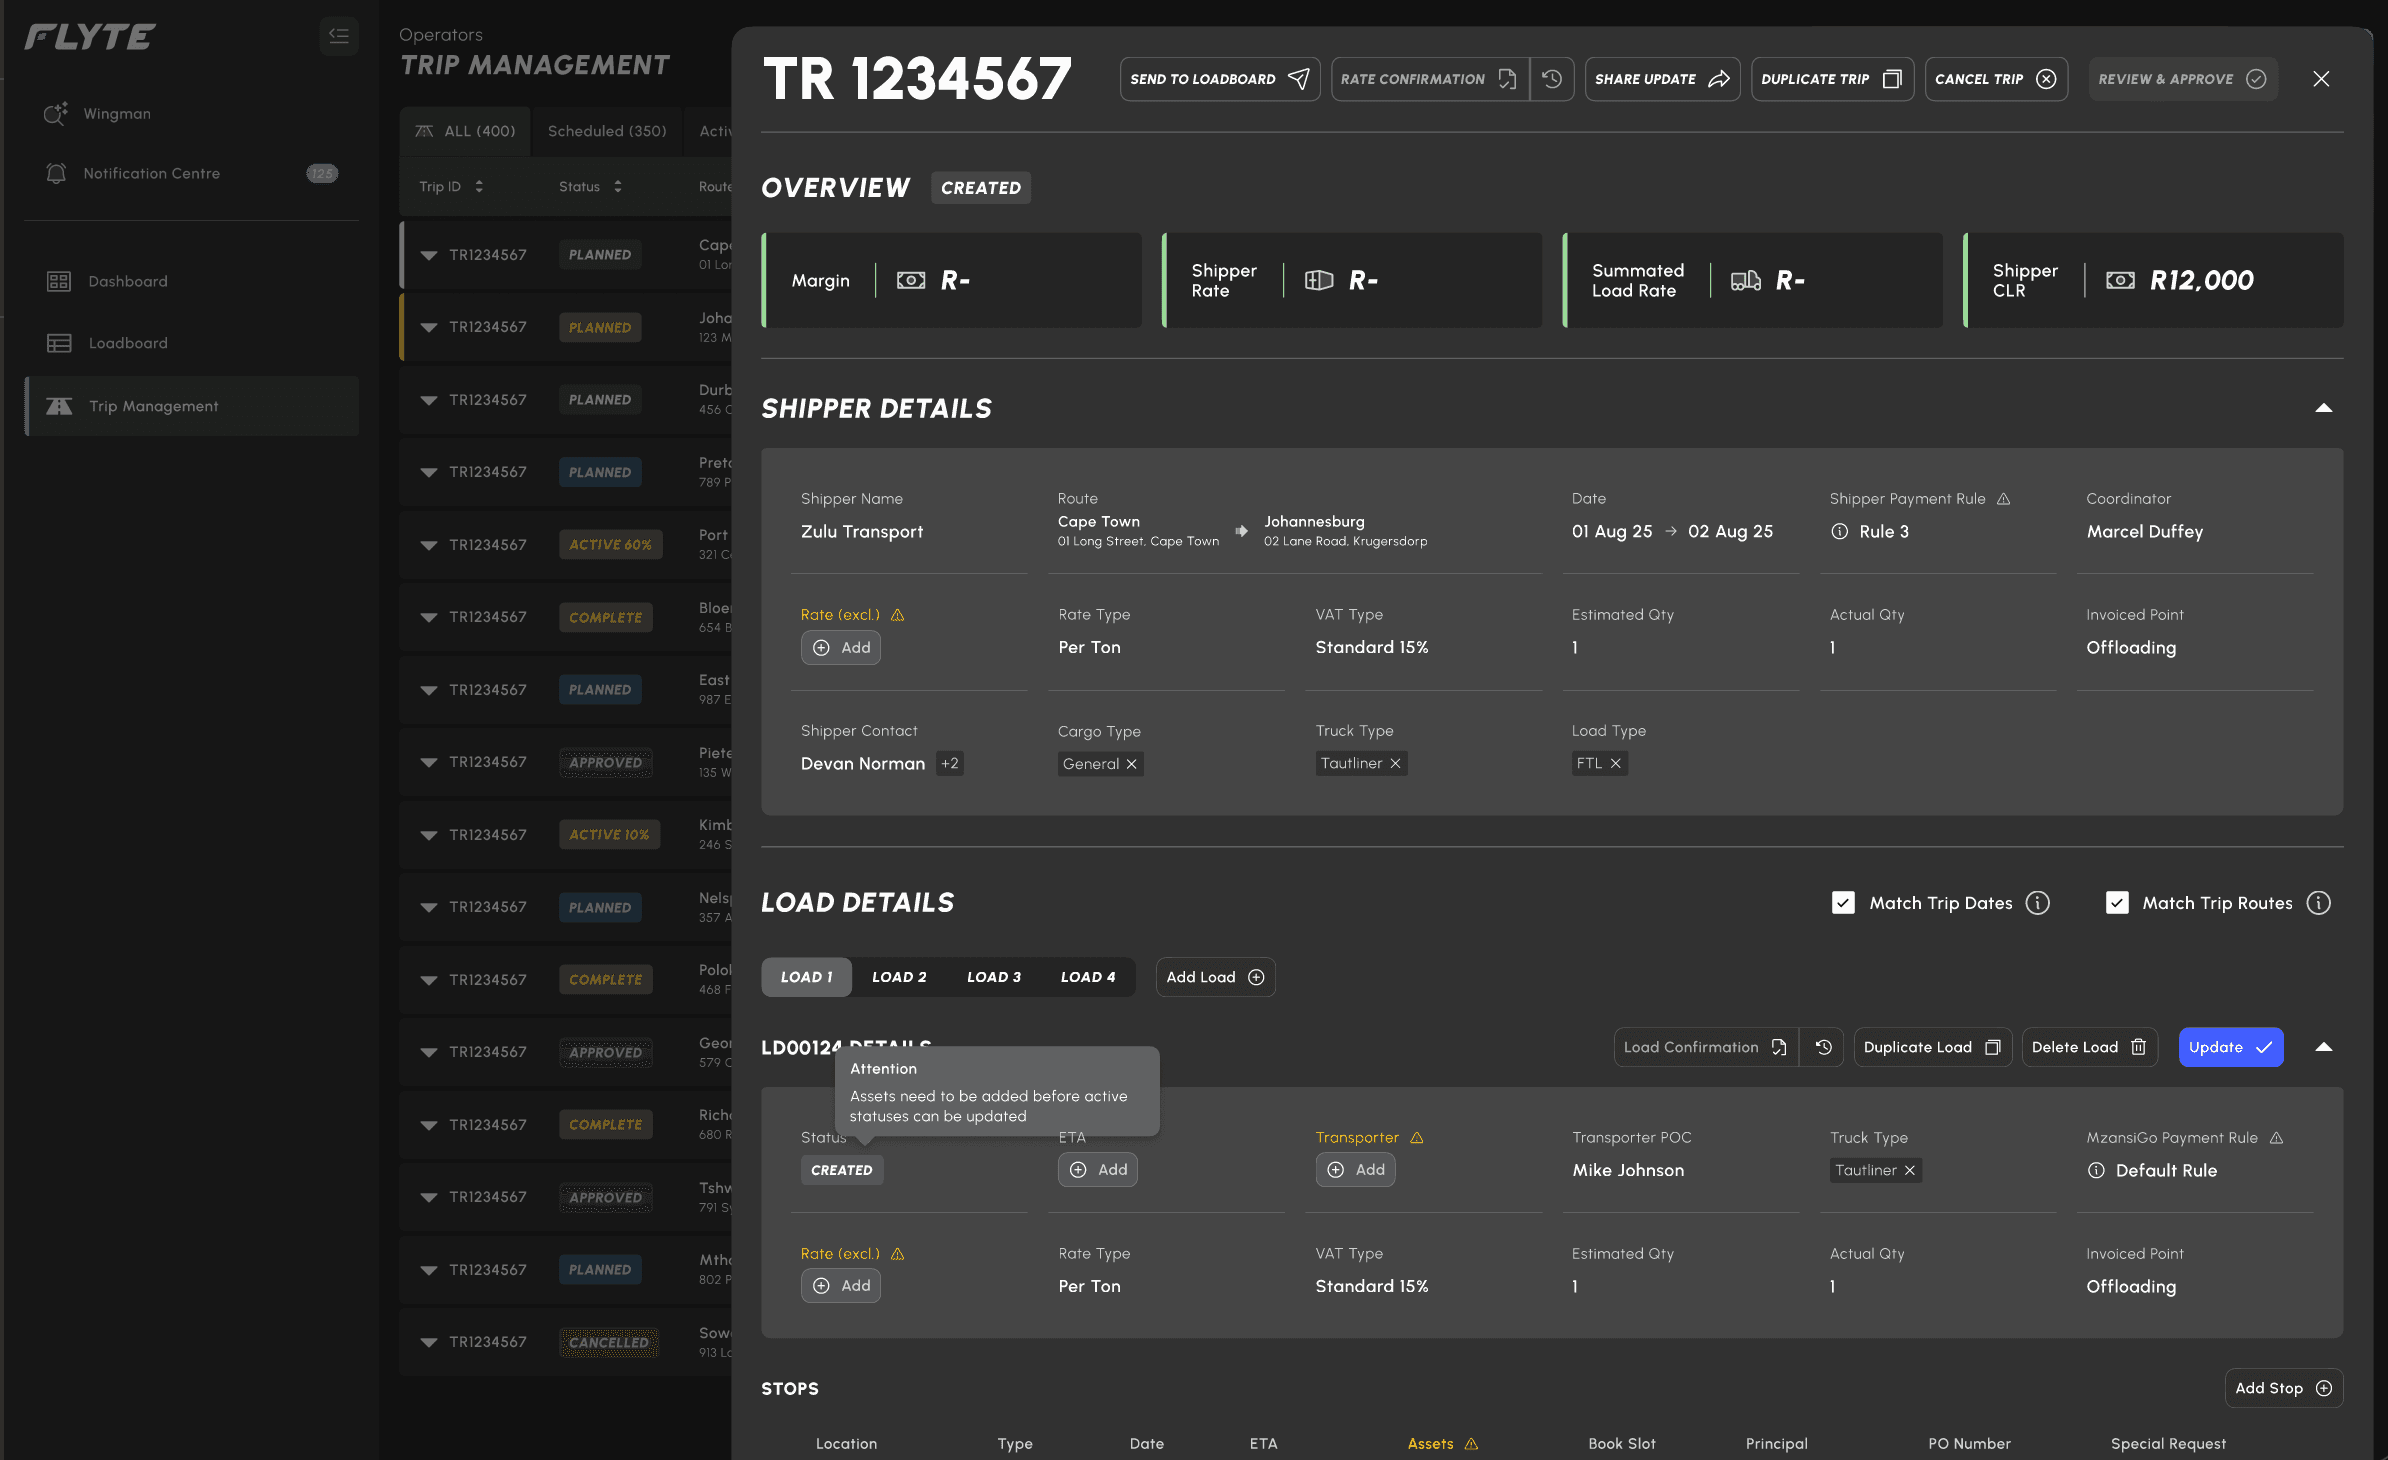Click the history icon beside Rate Confirmation
This screenshot has width=2388, height=1460.
point(1552,78)
